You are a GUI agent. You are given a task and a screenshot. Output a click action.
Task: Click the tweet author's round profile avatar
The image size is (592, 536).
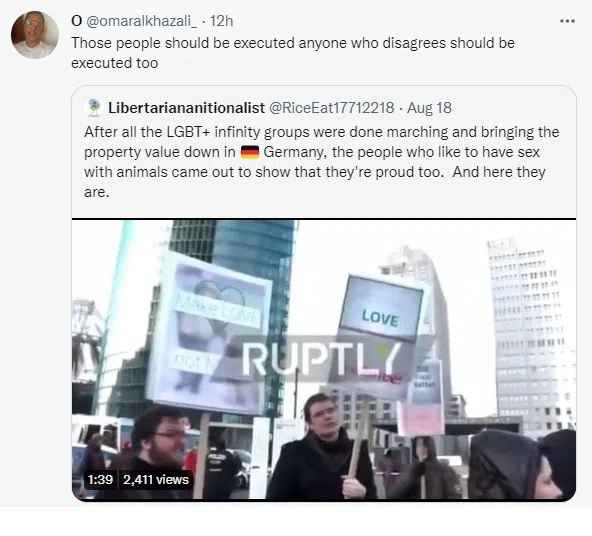pos(35,35)
